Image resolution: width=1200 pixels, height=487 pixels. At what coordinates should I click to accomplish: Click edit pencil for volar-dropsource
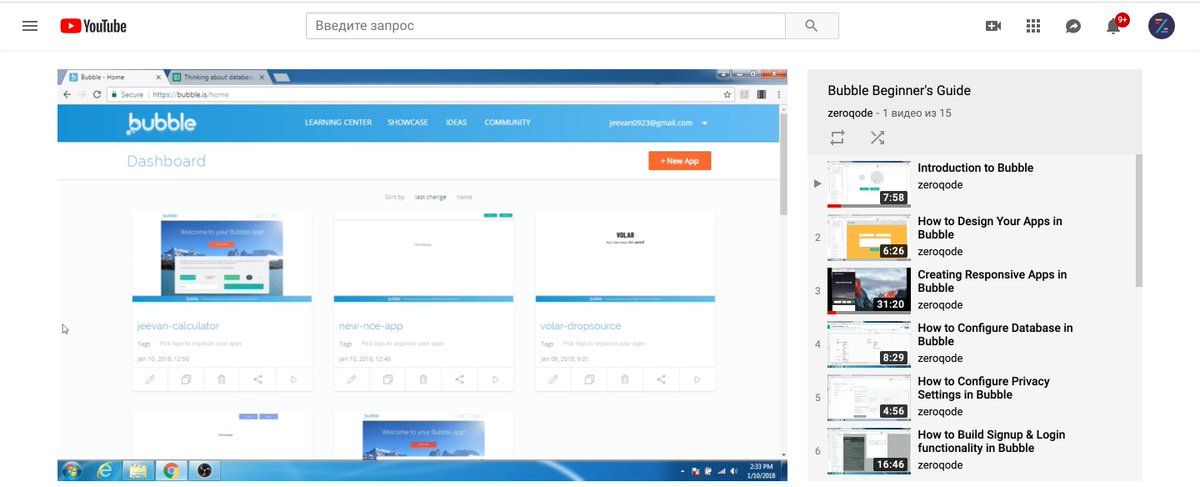[x=553, y=380]
